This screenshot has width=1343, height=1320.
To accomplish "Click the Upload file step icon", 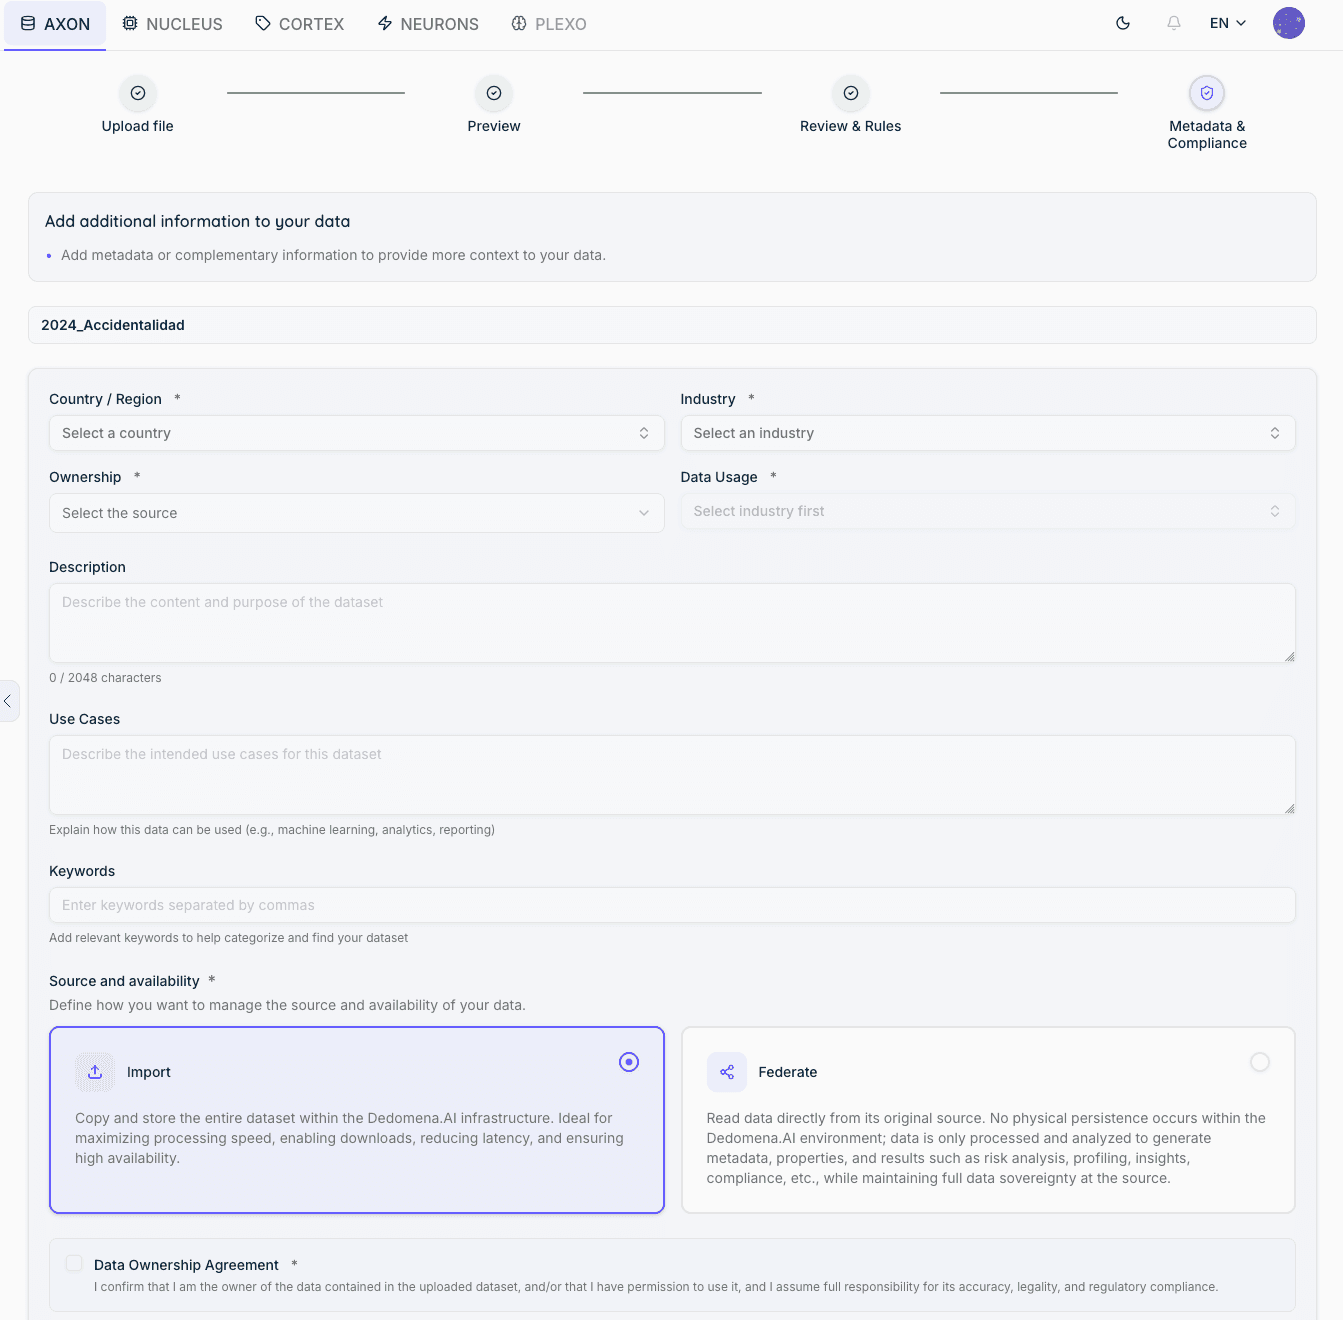I will [x=138, y=93].
